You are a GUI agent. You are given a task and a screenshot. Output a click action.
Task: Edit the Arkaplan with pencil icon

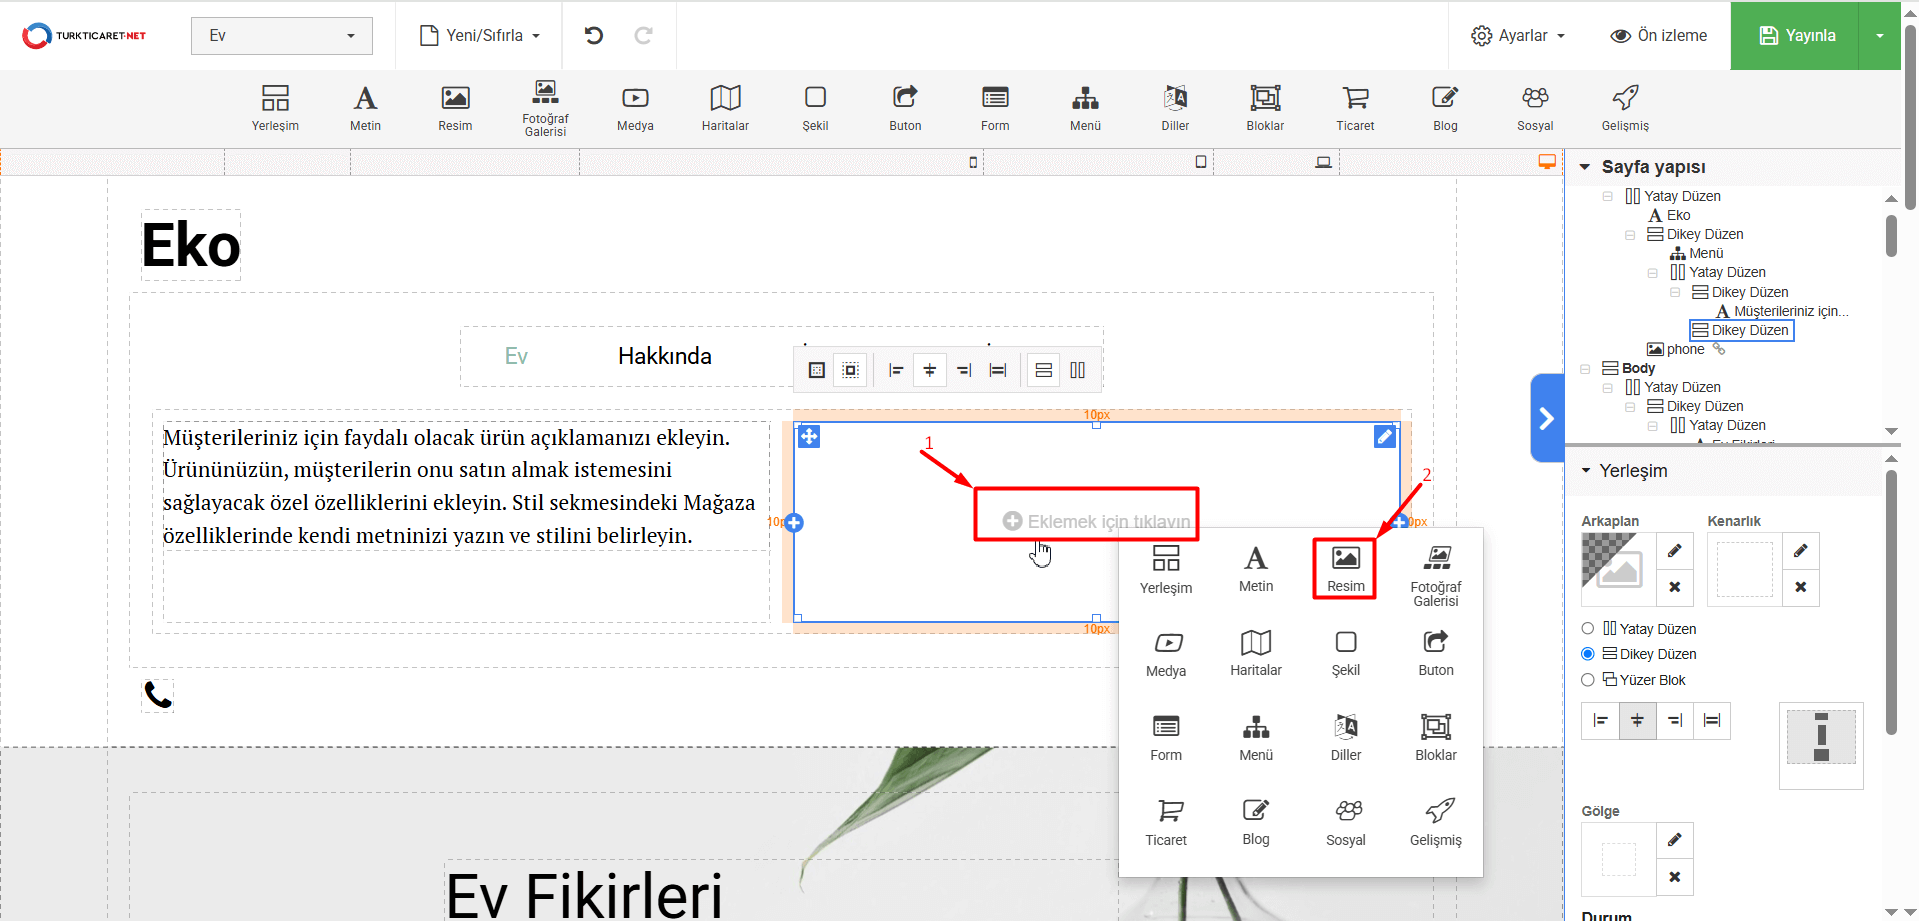[x=1674, y=551]
